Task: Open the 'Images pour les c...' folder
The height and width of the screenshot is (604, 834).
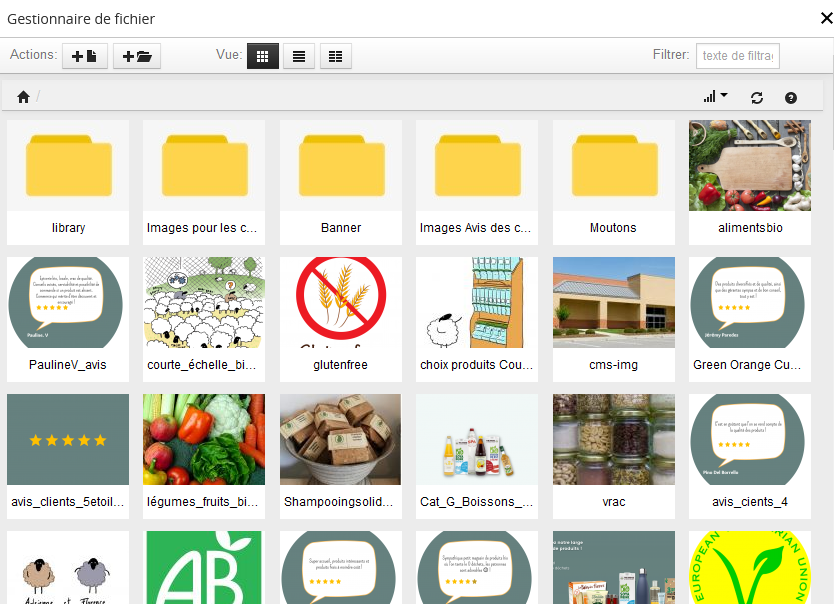Action: 204,165
